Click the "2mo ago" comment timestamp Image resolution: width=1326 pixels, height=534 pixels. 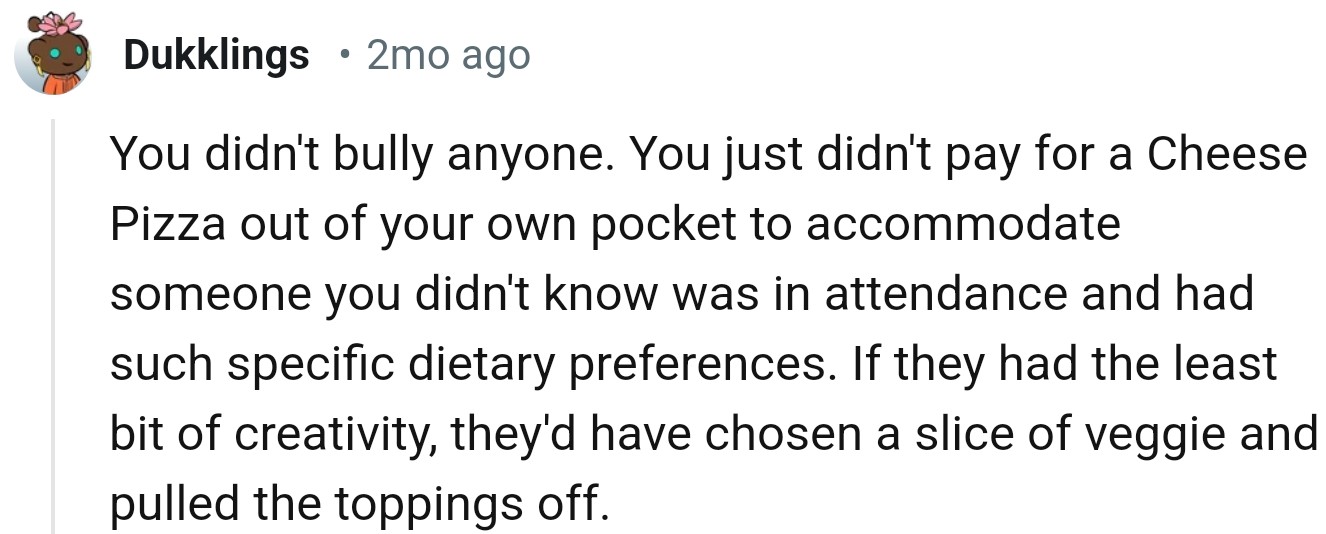(448, 56)
